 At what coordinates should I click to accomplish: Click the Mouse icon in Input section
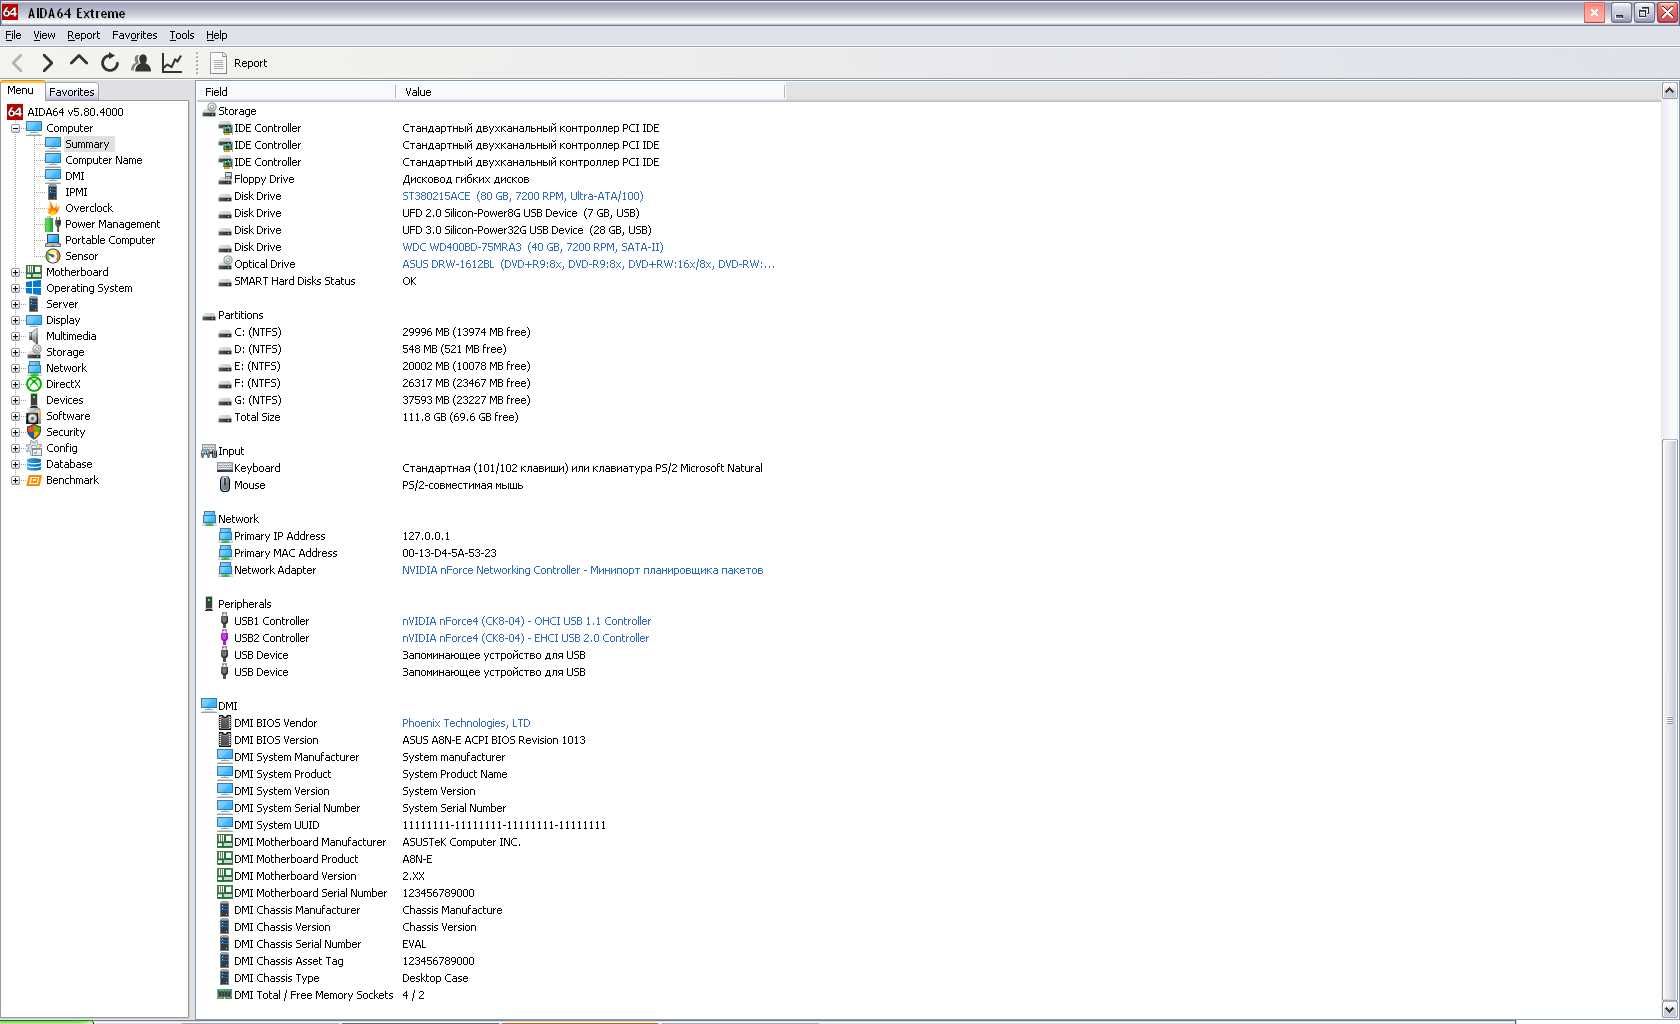[x=225, y=485]
